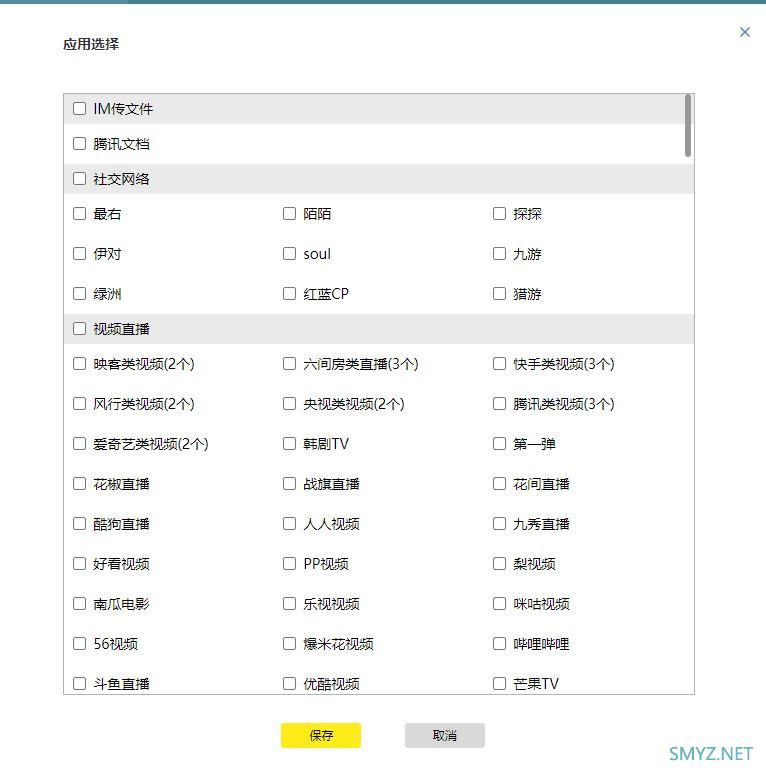Select the 56视频 checkbox
This screenshot has width=766, height=773.
(x=79, y=643)
